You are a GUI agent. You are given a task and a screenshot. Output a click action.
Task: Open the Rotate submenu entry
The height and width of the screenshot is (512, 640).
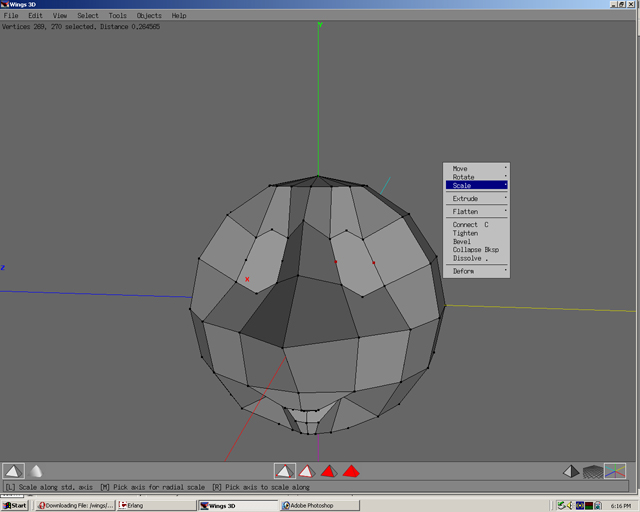[477, 177]
